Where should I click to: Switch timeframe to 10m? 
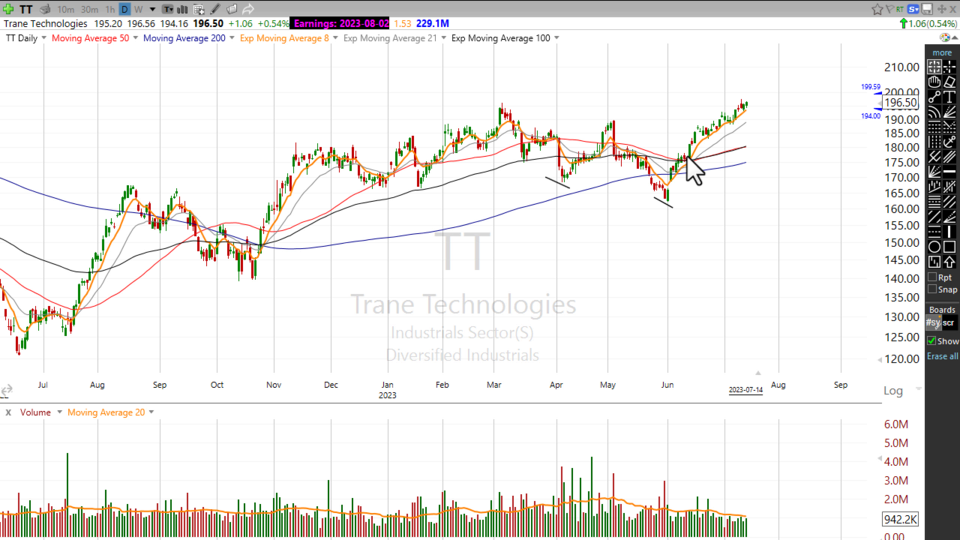coord(66,9)
